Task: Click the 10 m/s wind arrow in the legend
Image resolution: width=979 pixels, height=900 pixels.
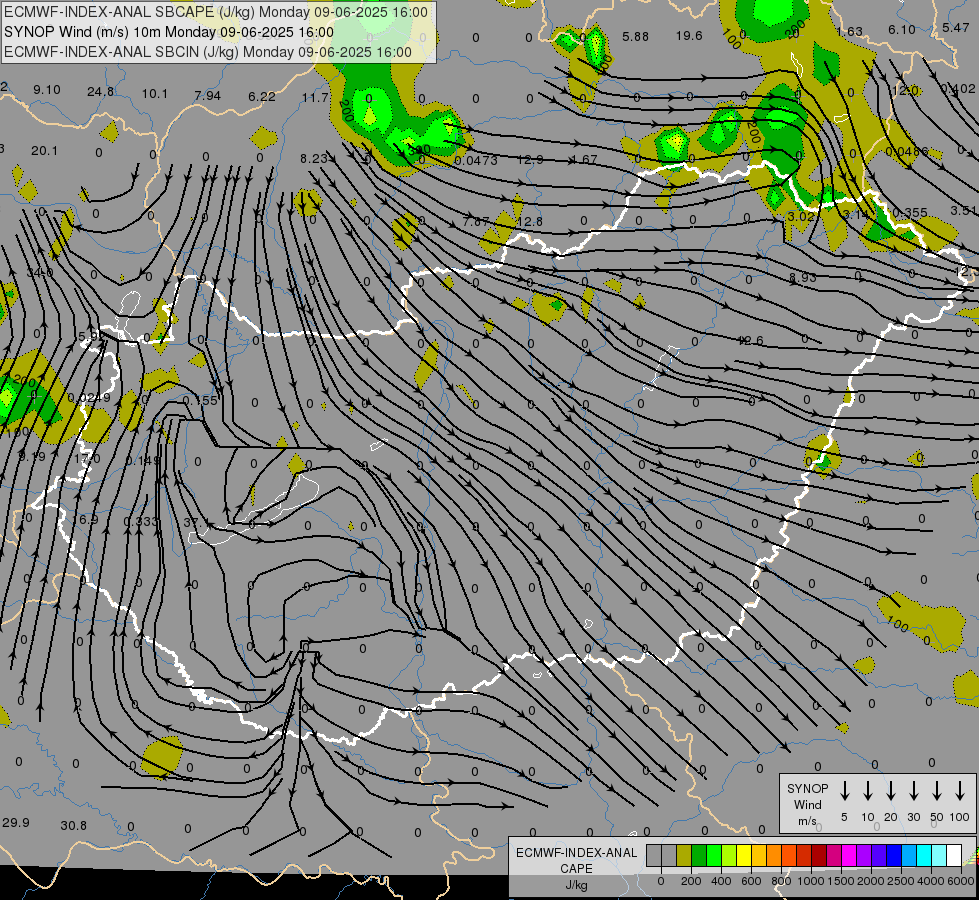Action: [x=868, y=791]
